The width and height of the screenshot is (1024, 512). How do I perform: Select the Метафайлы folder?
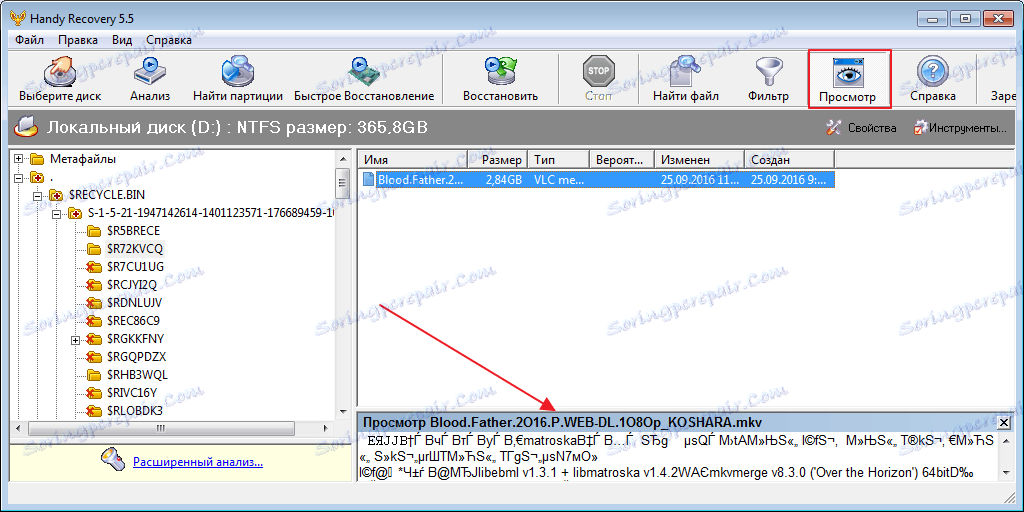(x=83, y=159)
